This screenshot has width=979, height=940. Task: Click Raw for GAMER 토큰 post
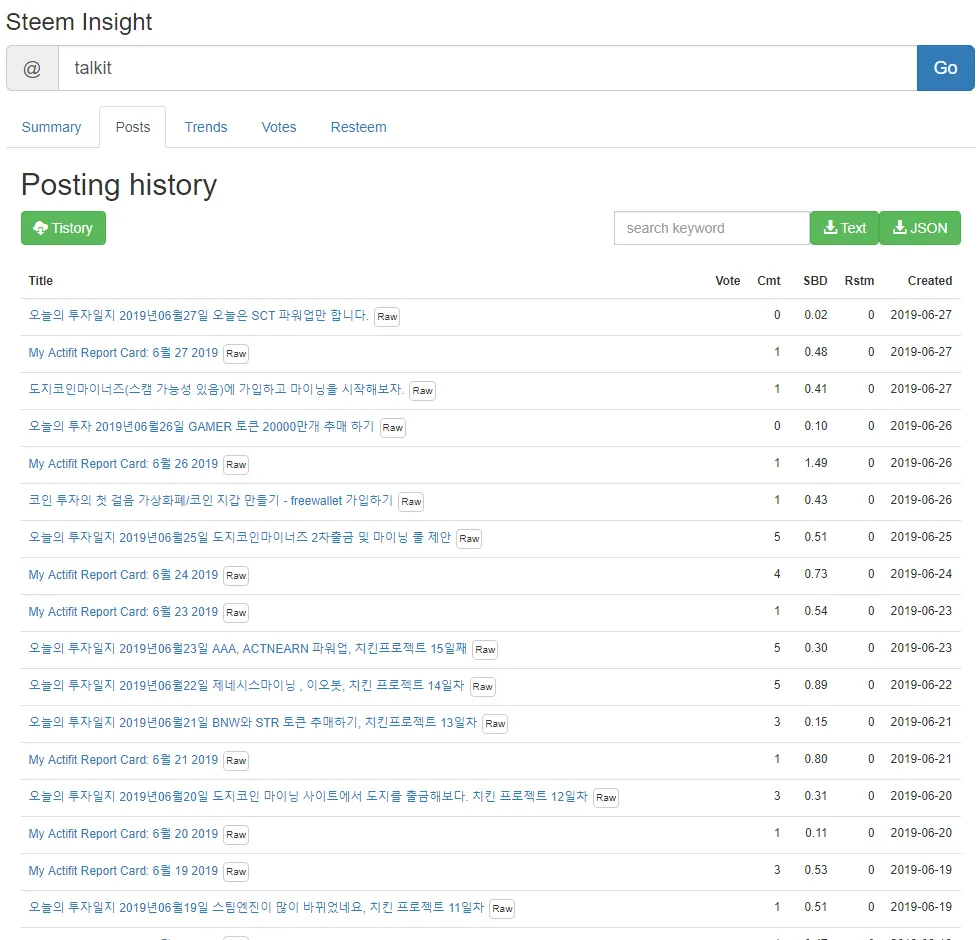tap(393, 428)
